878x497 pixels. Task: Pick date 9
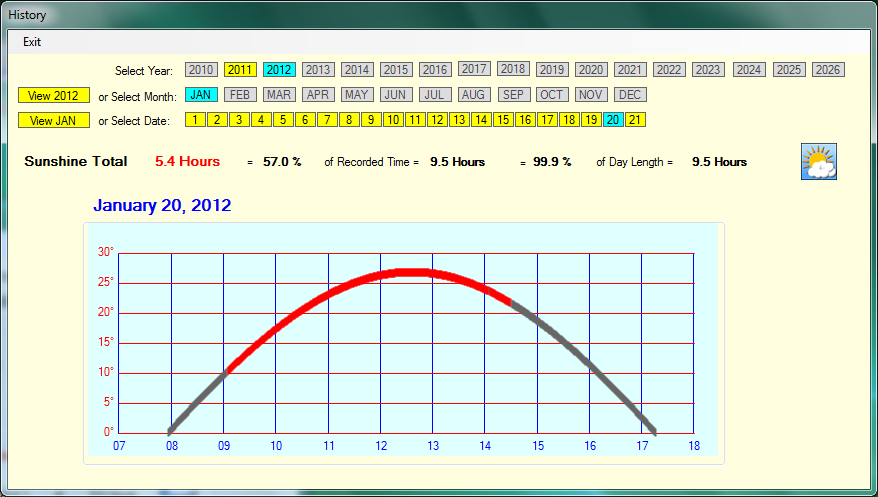click(371, 120)
